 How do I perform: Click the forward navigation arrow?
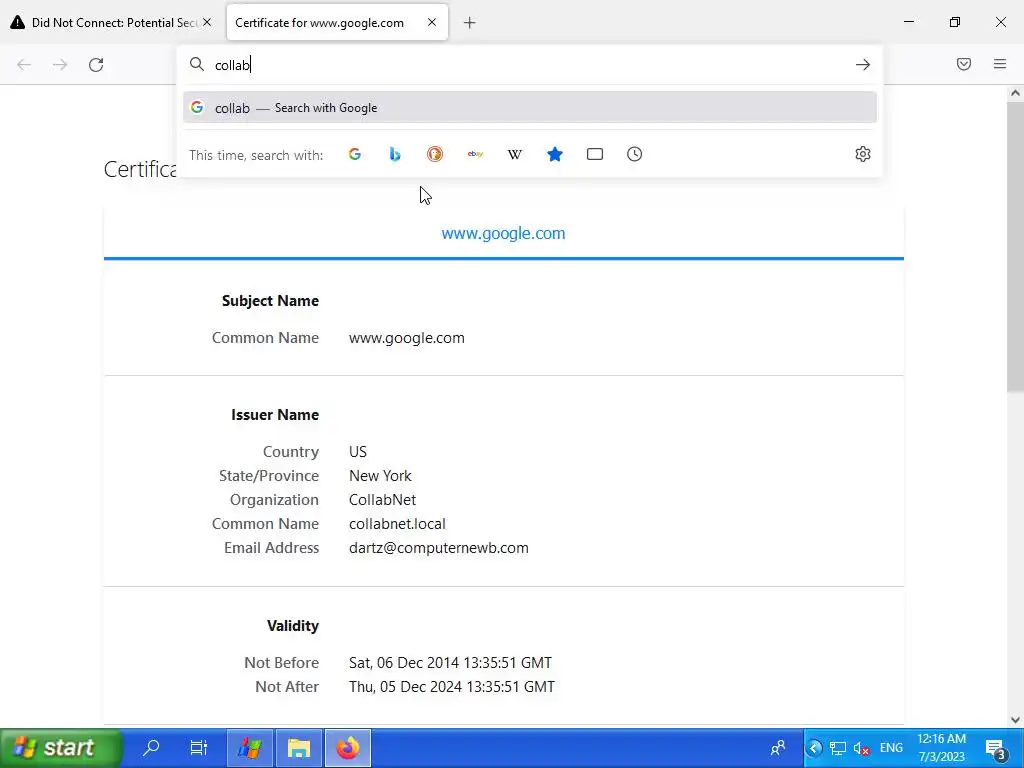click(60, 65)
